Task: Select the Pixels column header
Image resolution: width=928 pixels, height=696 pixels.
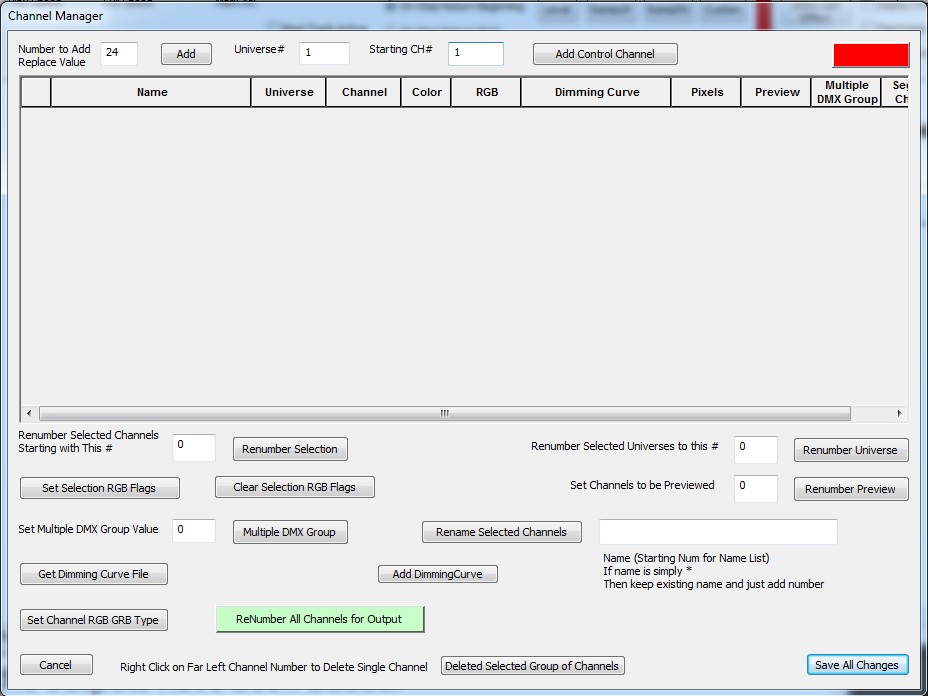Action: (x=707, y=92)
